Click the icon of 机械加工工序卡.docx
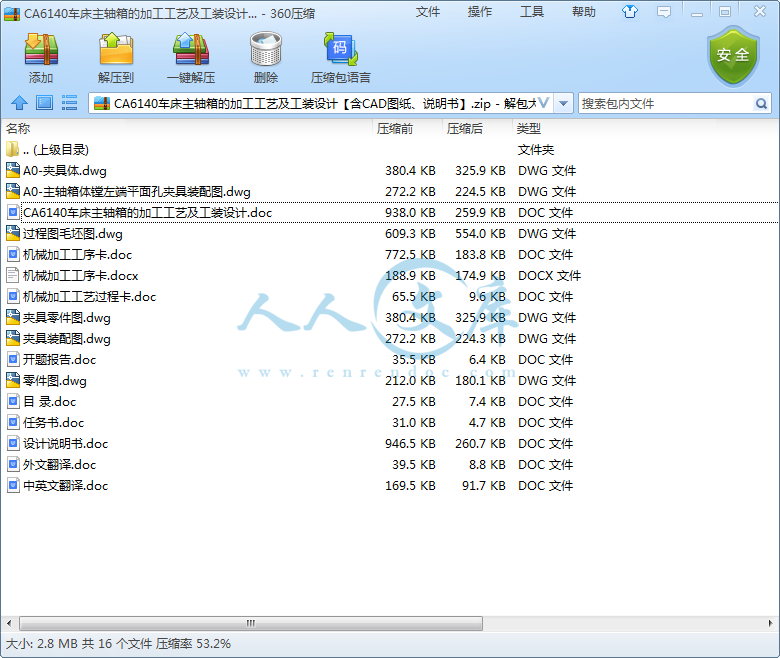This screenshot has width=780, height=658. tap(13, 275)
